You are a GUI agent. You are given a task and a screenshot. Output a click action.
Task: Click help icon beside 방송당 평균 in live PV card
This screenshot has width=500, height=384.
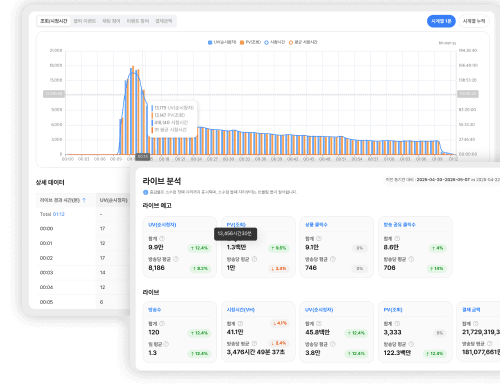(x=411, y=344)
